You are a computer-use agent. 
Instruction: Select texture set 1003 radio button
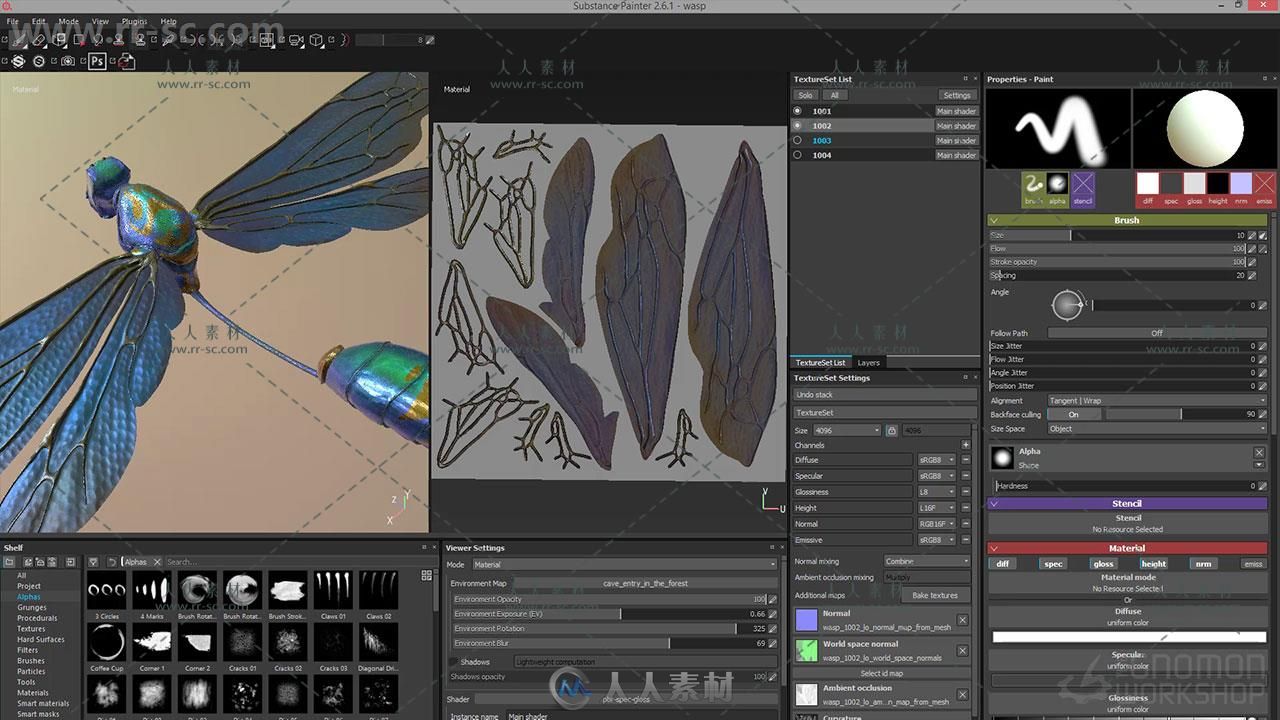[797, 140]
